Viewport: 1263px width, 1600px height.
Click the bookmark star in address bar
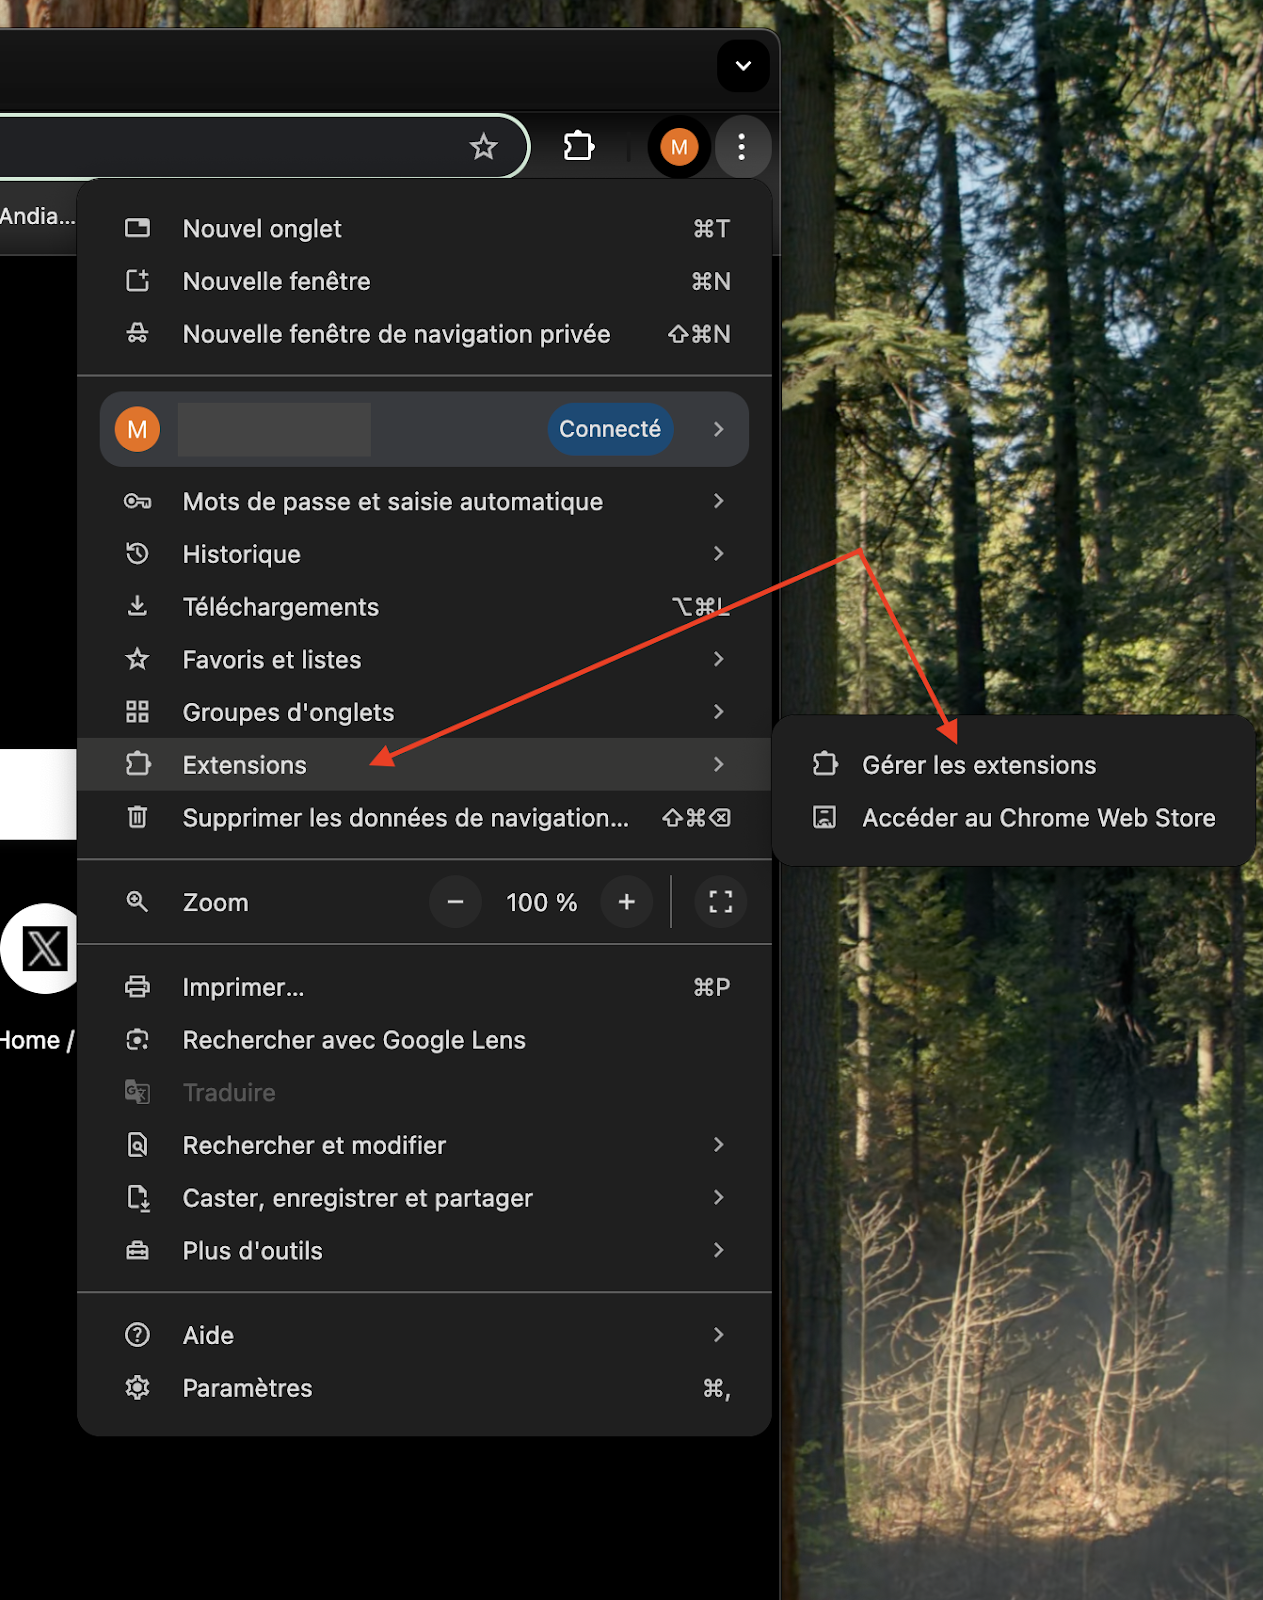[484, 147]
